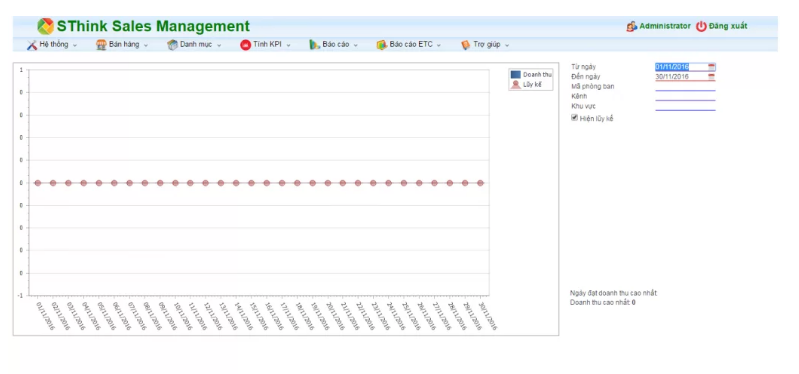Click the Lũy kế legend marker icon
Image resolution: width=799 pixels, height=374 pixels.
pos(516,85)
